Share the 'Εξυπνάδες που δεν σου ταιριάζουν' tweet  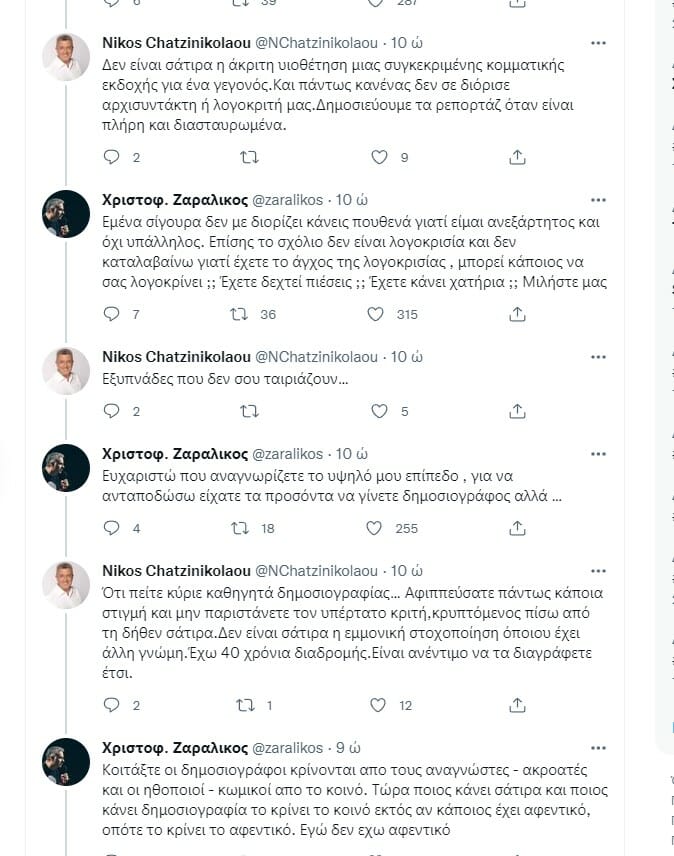(517, 411)
